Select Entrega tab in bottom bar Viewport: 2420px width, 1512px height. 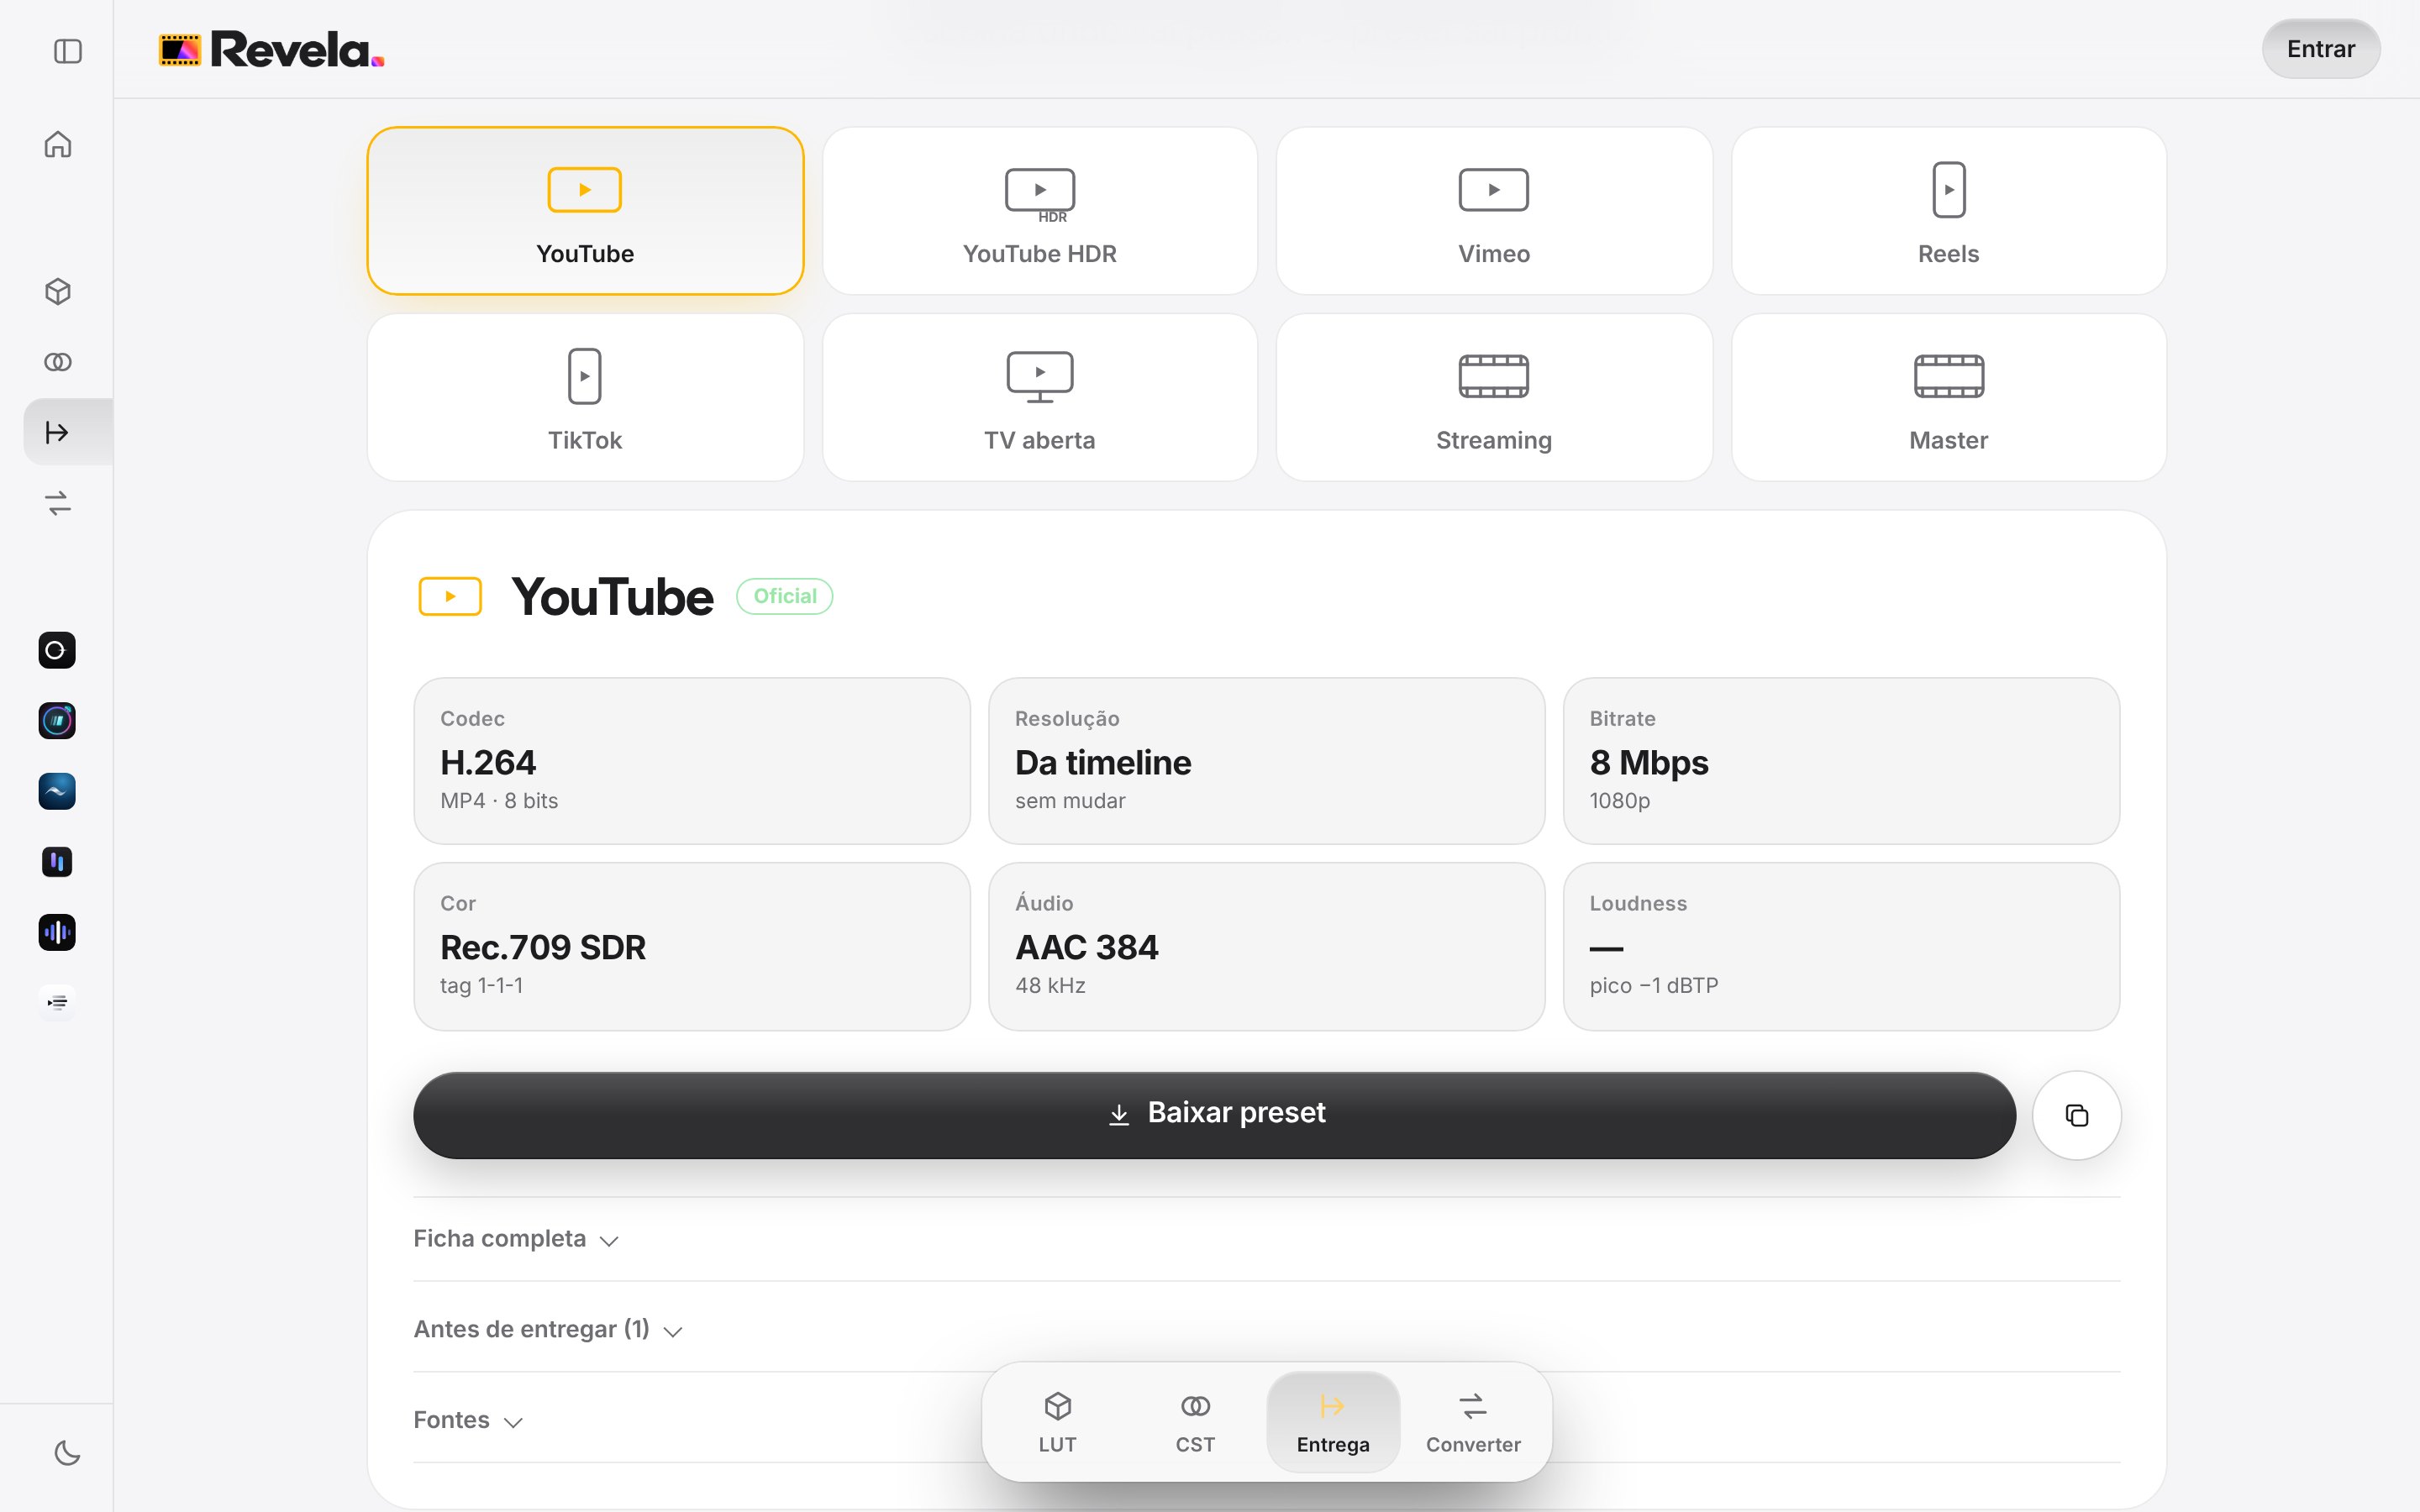pos(1333,1421)
